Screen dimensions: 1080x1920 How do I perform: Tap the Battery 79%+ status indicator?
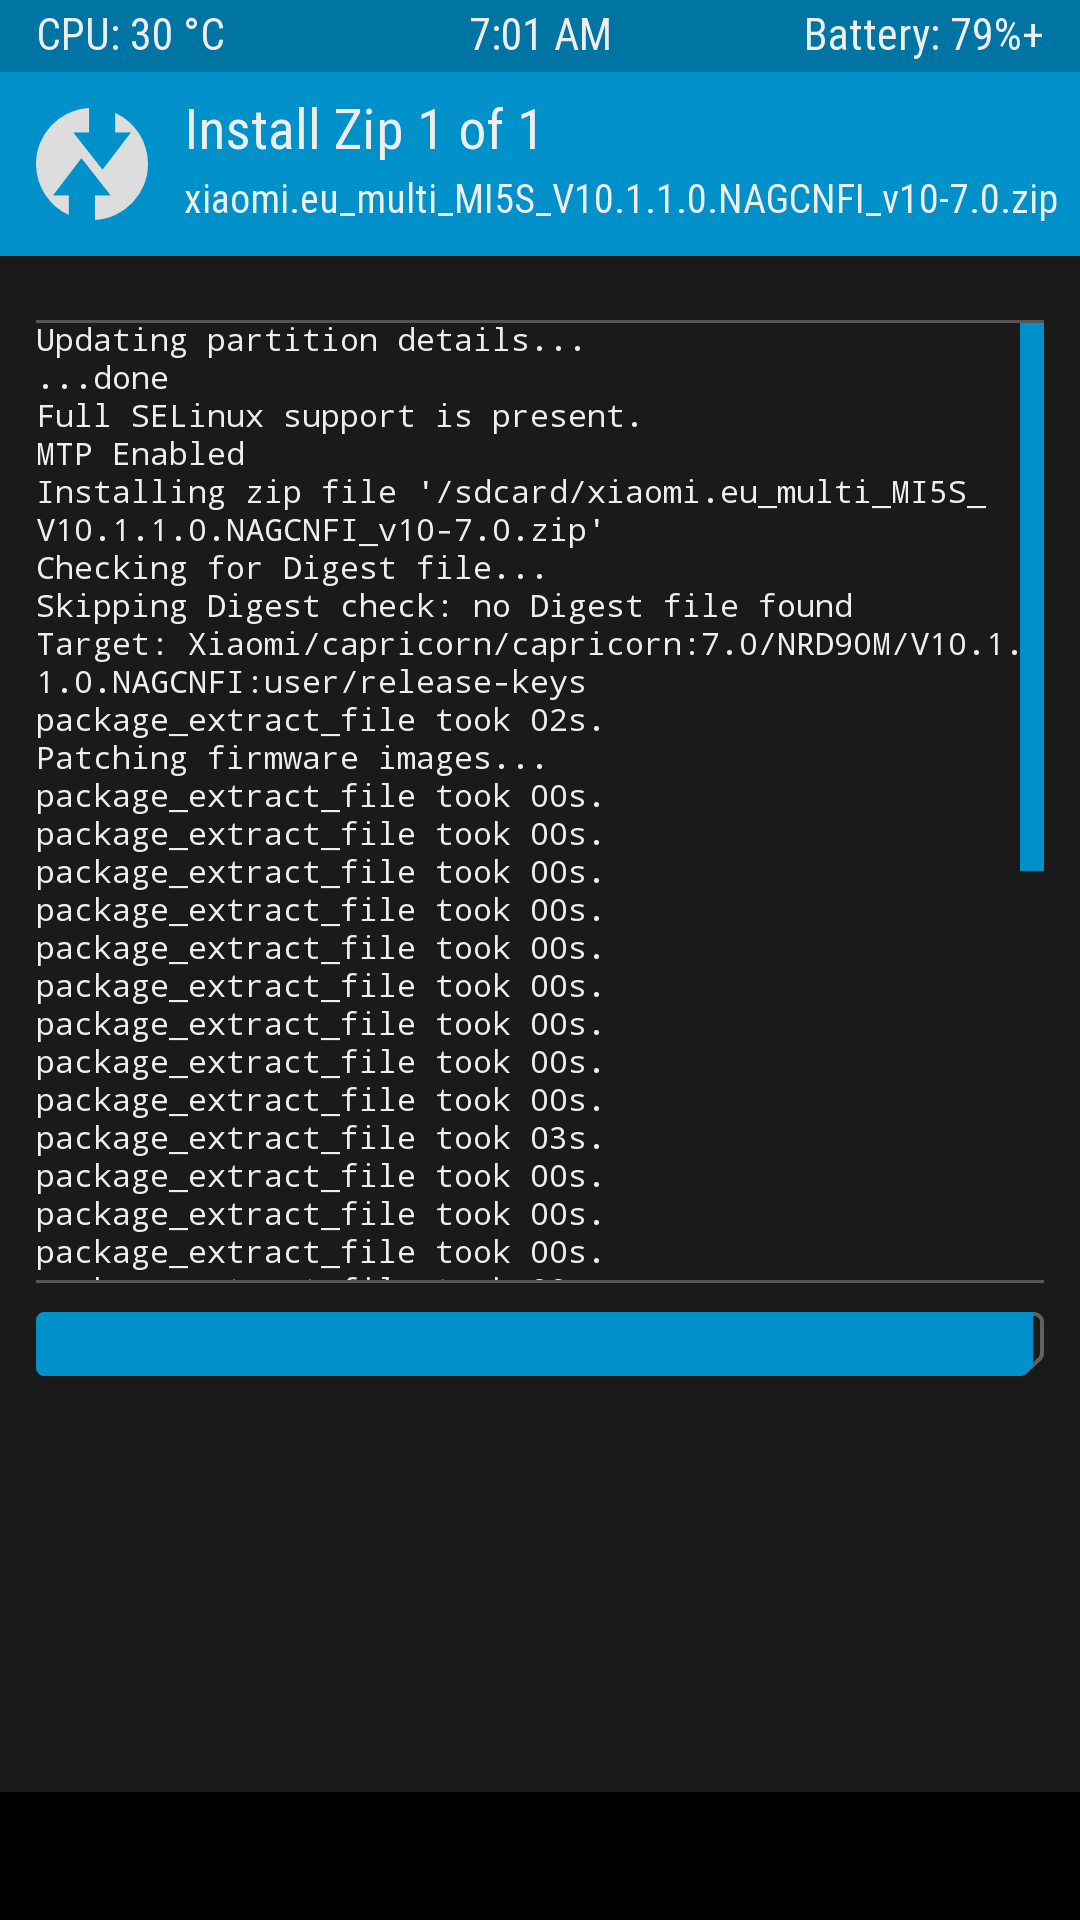point(924,36)
